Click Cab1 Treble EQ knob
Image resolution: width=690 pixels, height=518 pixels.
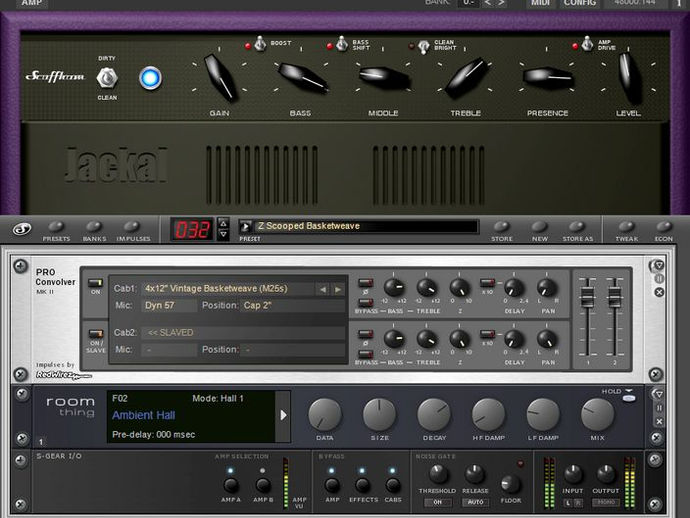click(x=426, y=287)
